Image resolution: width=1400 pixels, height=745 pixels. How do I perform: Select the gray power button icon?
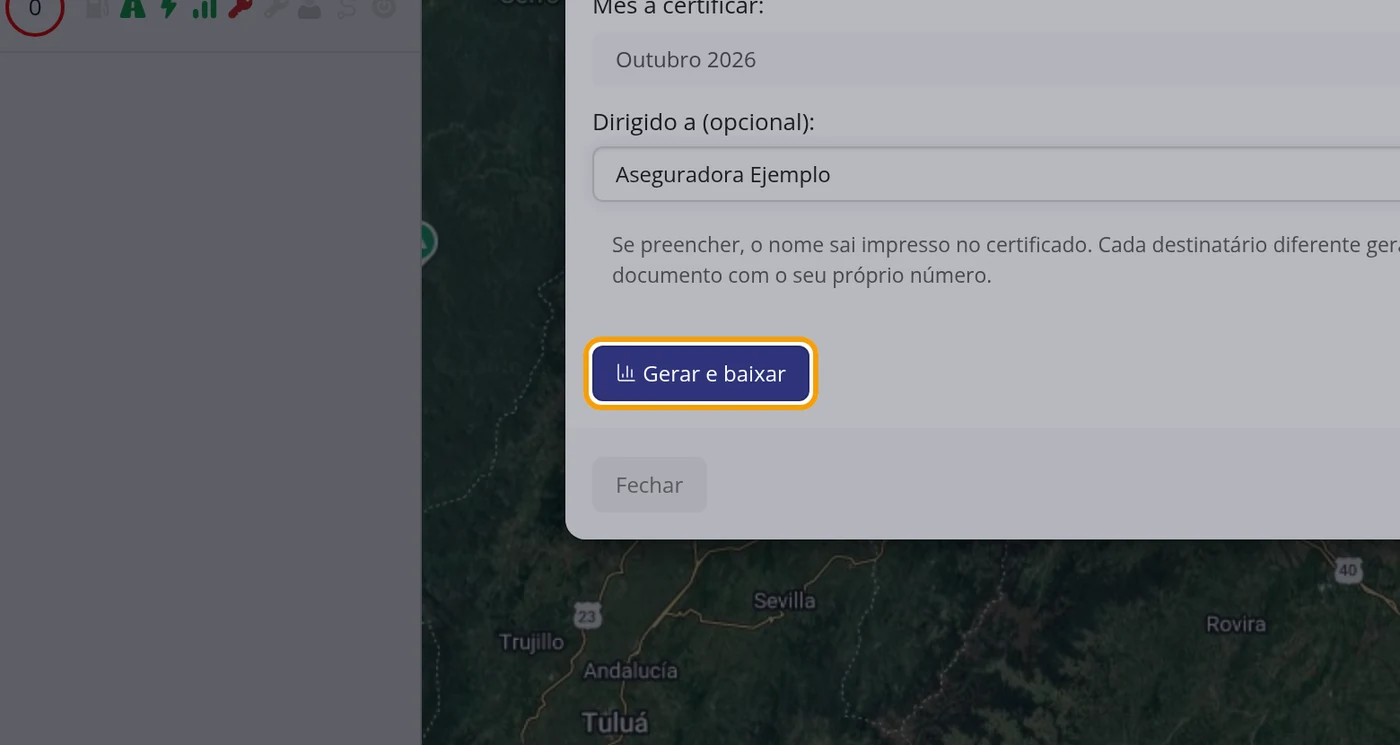click(x=383, y=8)
